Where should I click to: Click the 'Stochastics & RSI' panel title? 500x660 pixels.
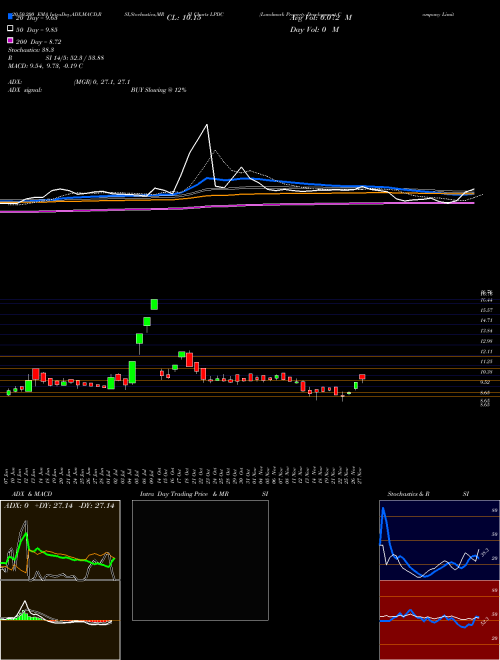[428, 494]
